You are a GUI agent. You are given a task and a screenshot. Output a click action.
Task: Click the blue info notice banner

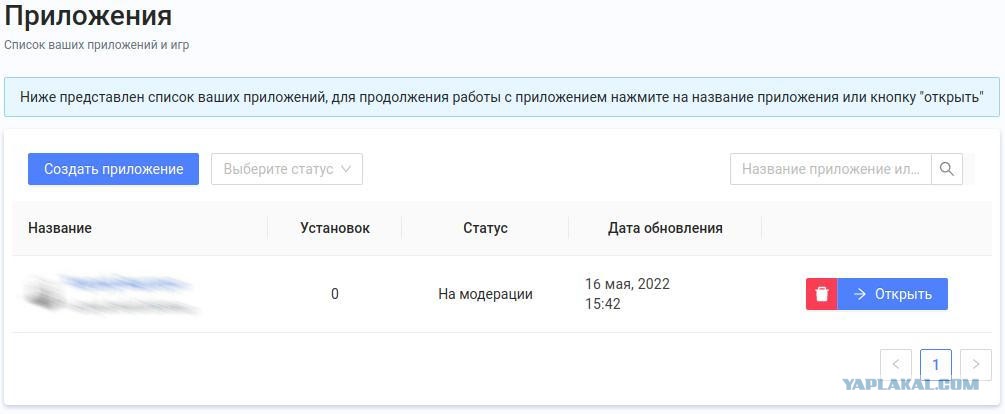click(x=502, y=97)
